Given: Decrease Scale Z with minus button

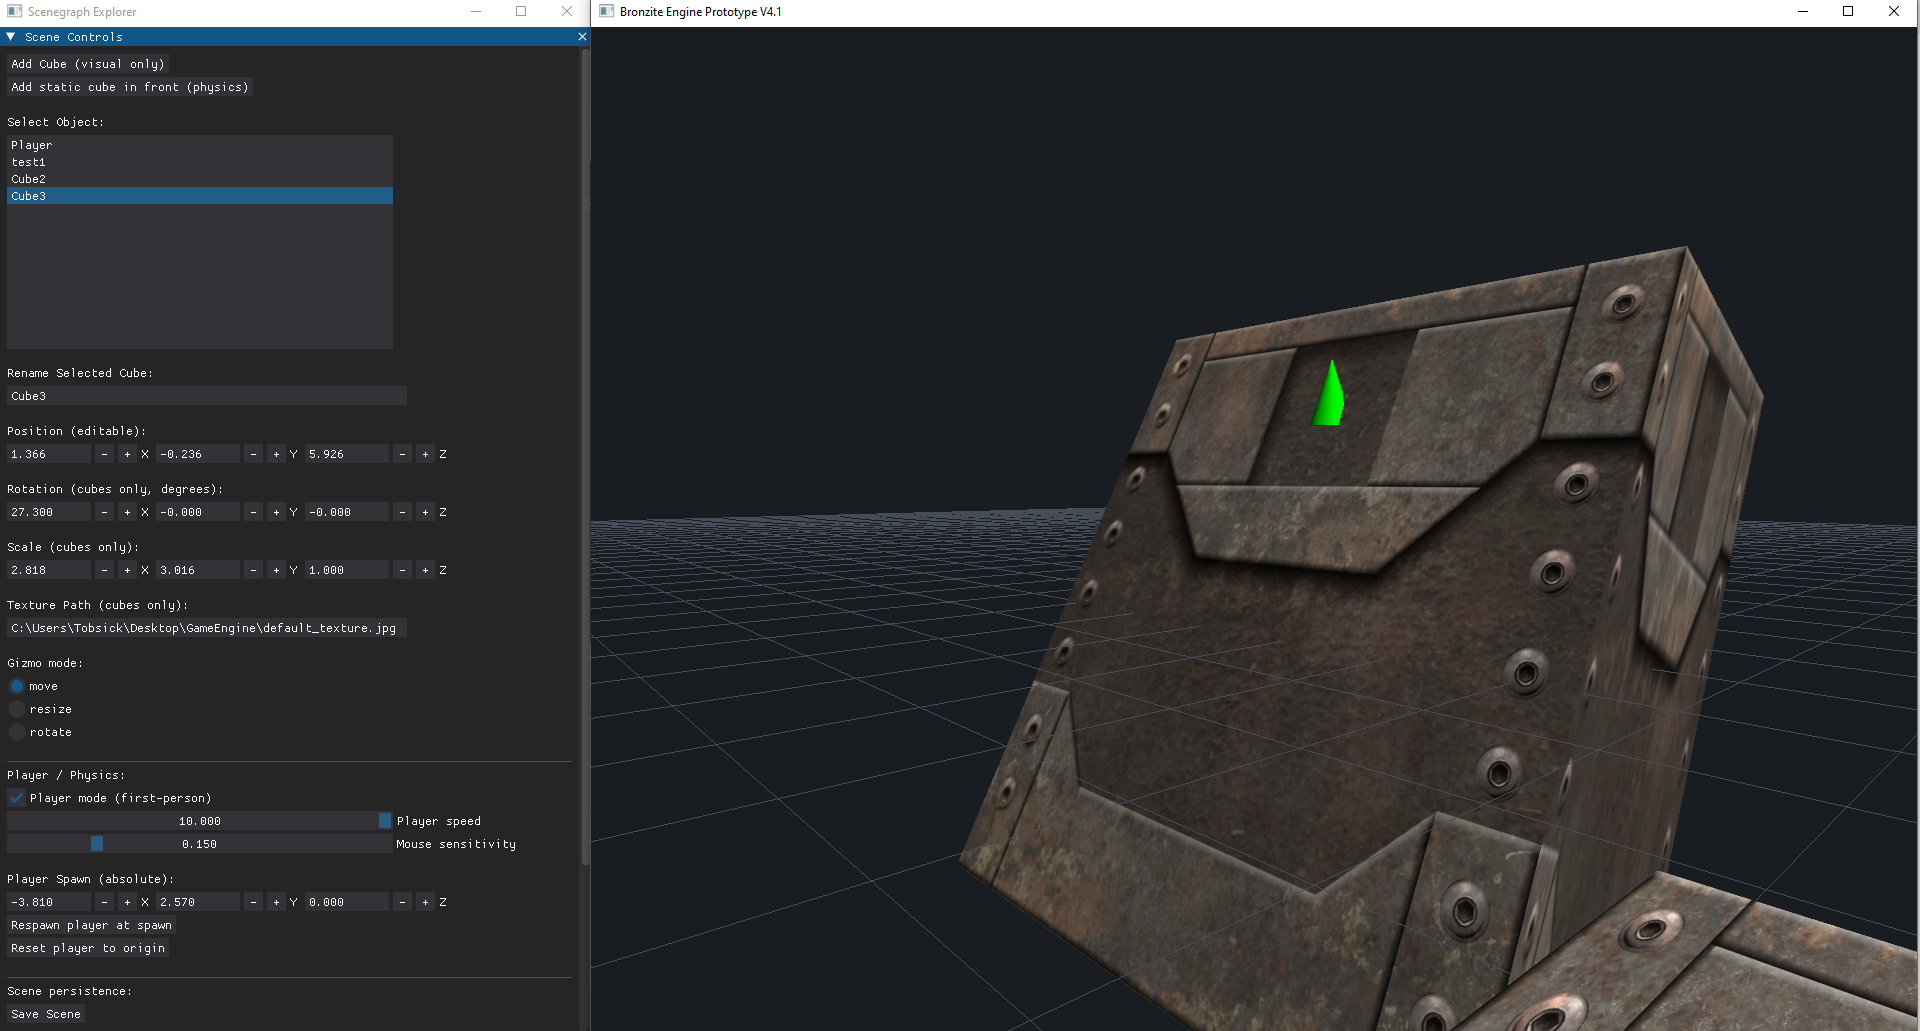Looking at the screenshot, I should pyautogui.click(x=402, y=570).
